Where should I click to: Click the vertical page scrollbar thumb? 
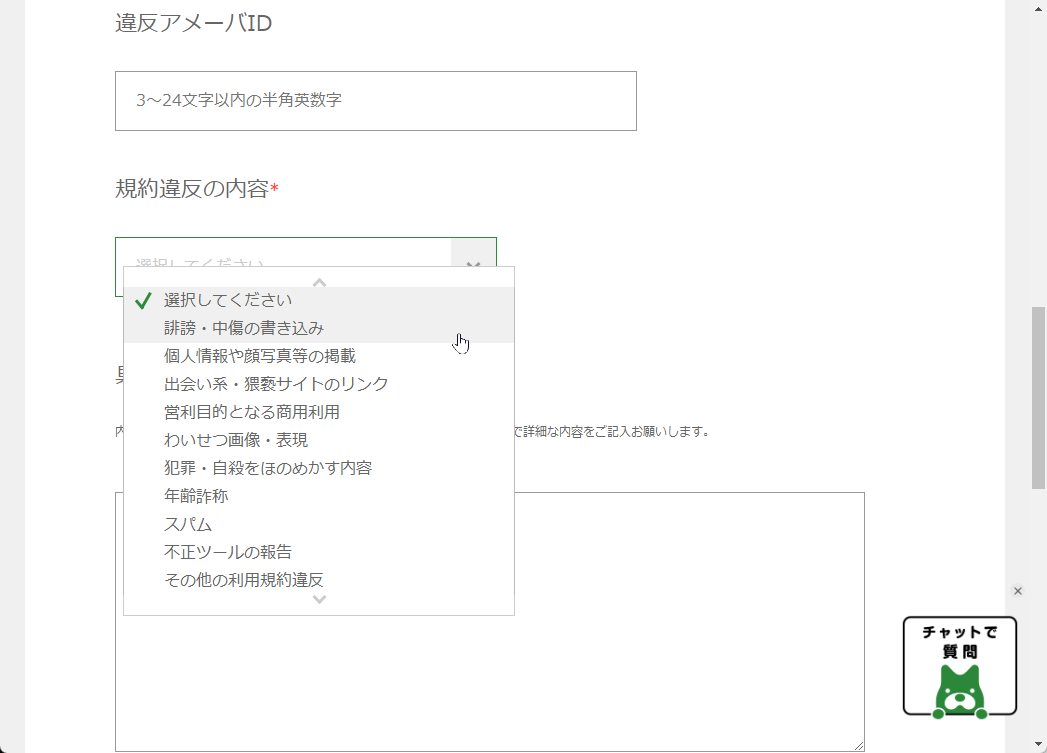(x=1038, y=398)
